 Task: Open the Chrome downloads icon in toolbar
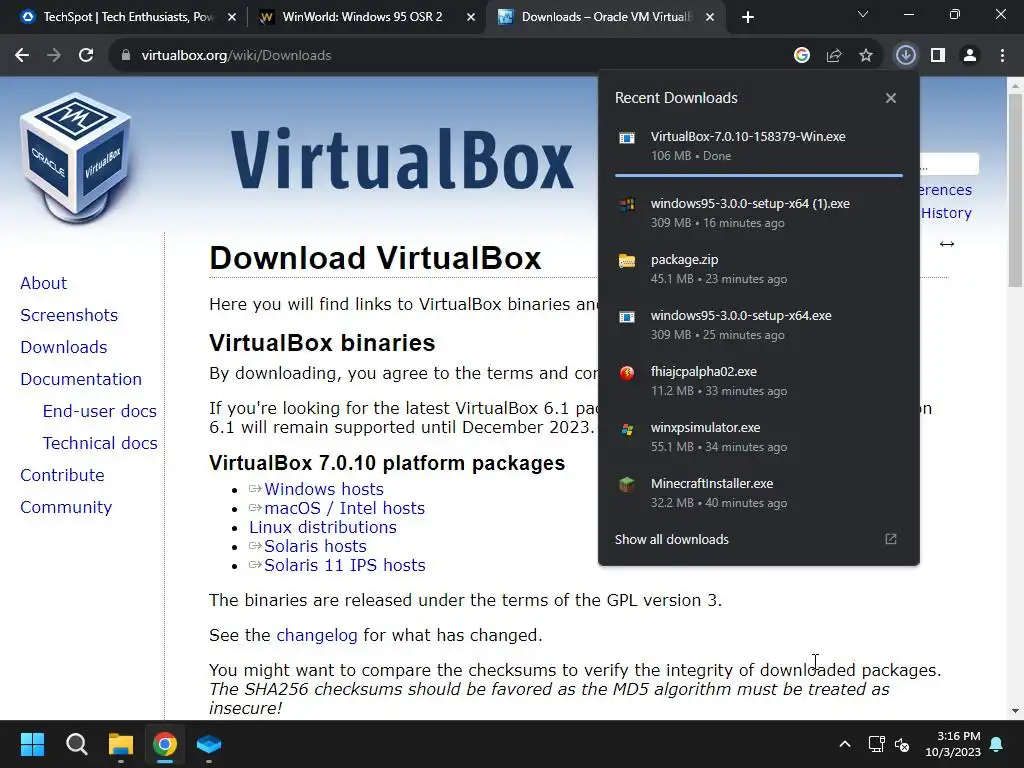click(905, 56)
